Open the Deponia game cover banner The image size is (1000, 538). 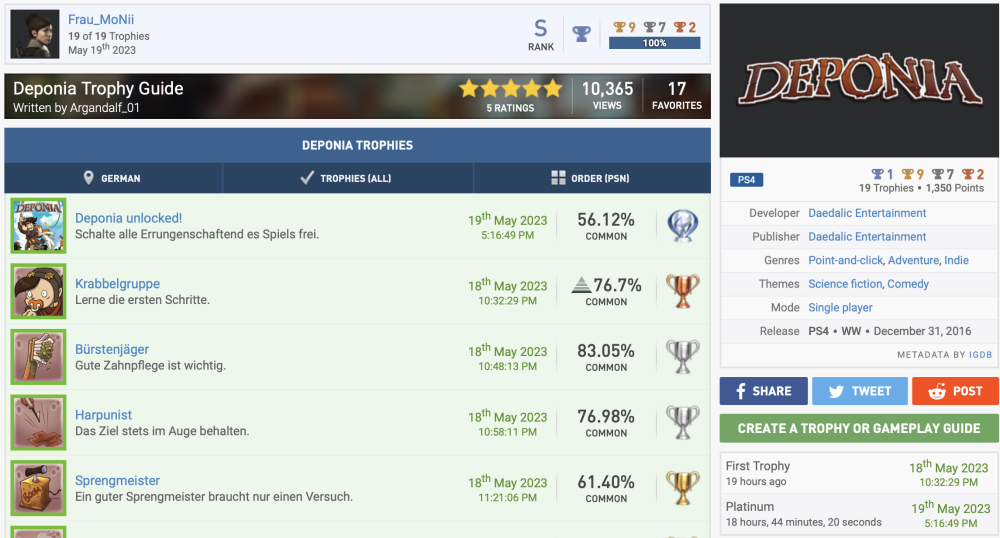[x=859, y=80]
